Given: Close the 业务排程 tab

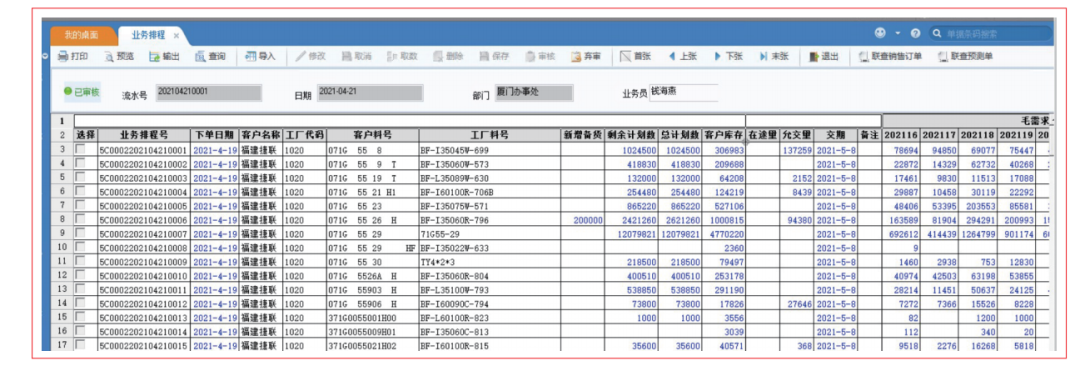Looking at the screenshot, I should [176, 35].
